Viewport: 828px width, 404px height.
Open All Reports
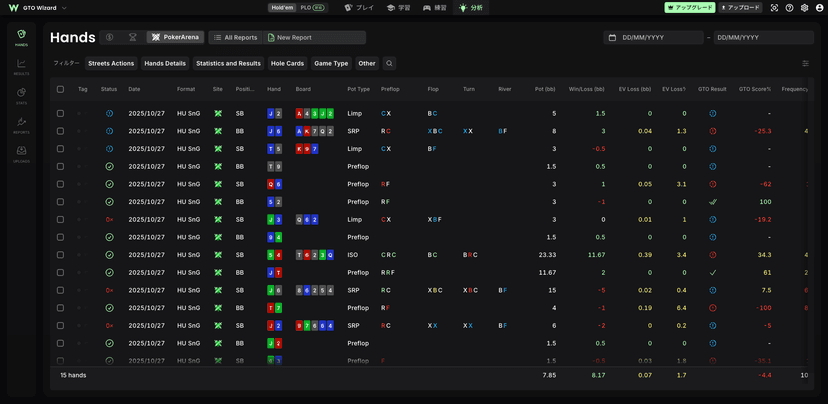point(236,37)
